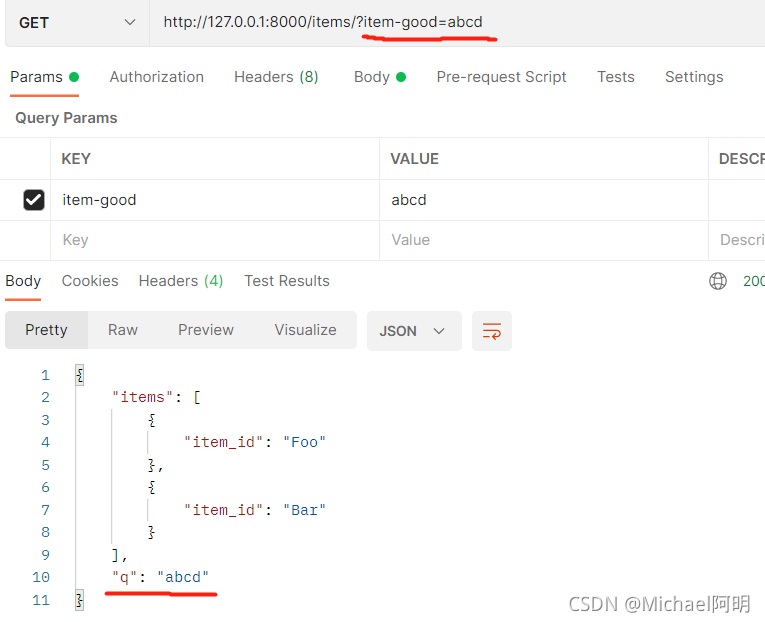Viewport: 765px width, 622px height.
Task: Click the "abcd" response value
Action: 183,578
